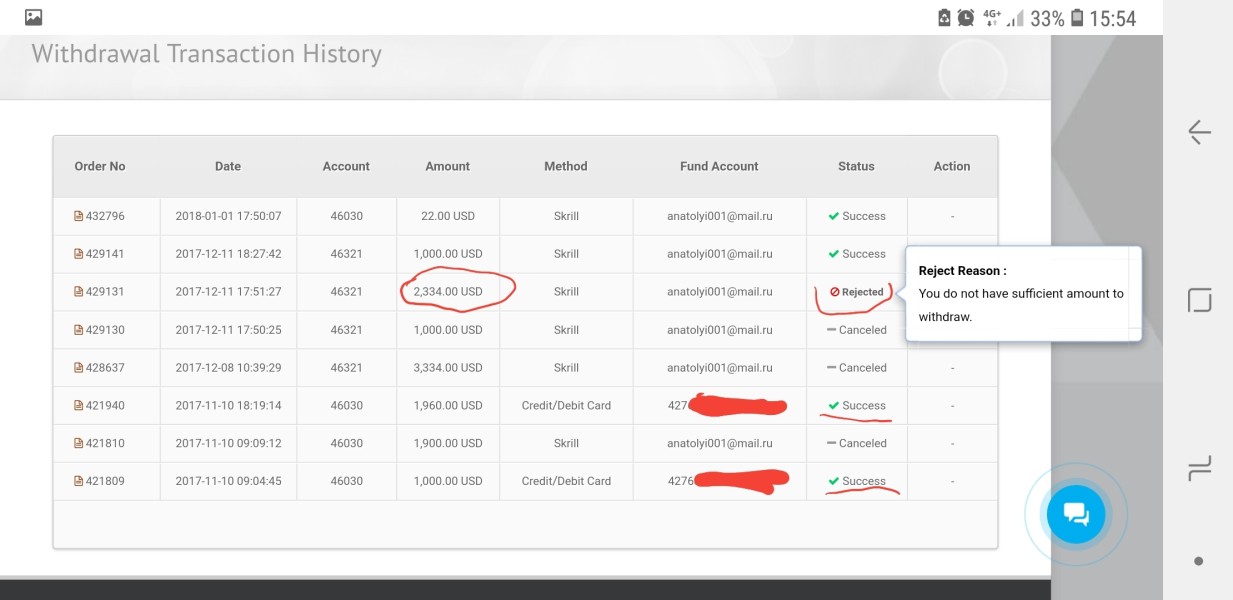Select the 2,334.00 USD amount cell
This screenshot has height=600, width=1233.
448,292
